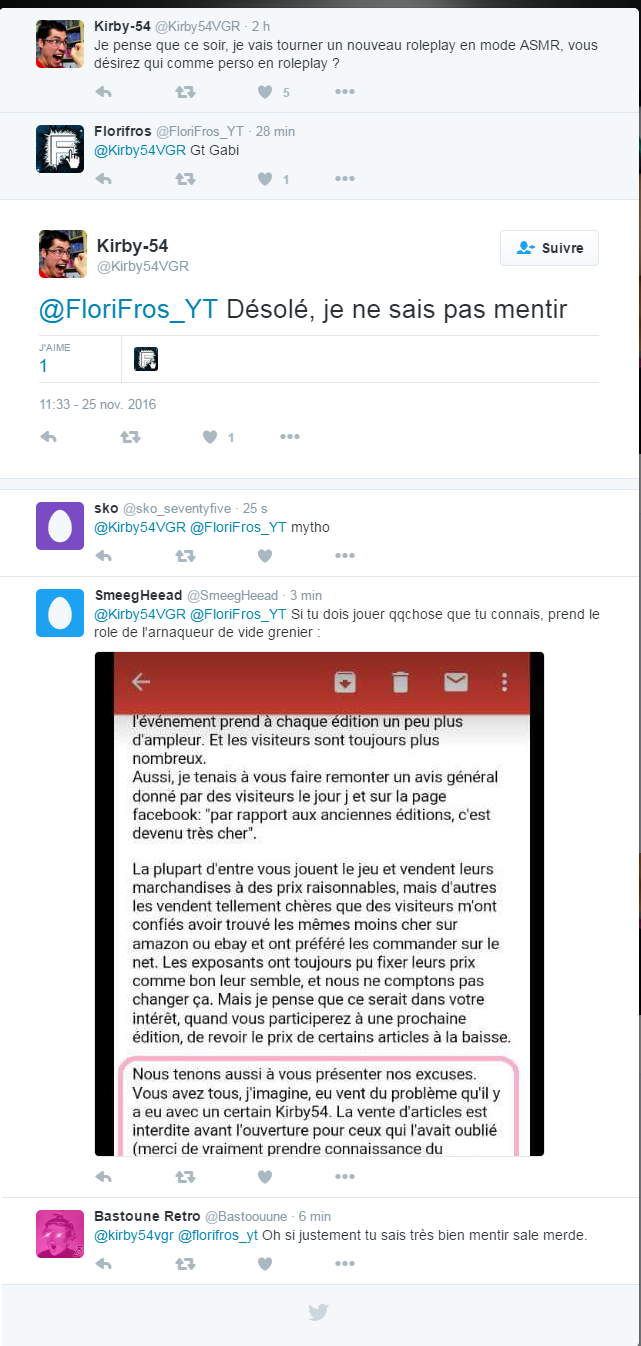This screenshot has height=1346, width=641.
Task: Follow Kirby-54 with the Suivre button
Action: 549,248
